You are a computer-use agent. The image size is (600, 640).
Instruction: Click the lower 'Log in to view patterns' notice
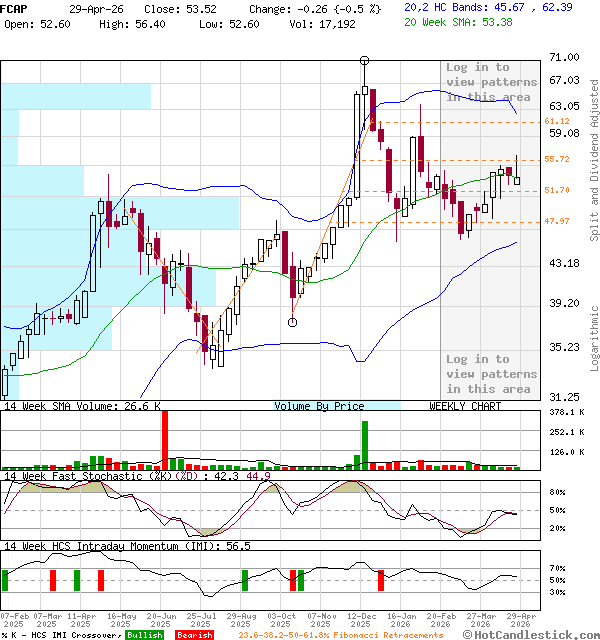pos(491,374)
